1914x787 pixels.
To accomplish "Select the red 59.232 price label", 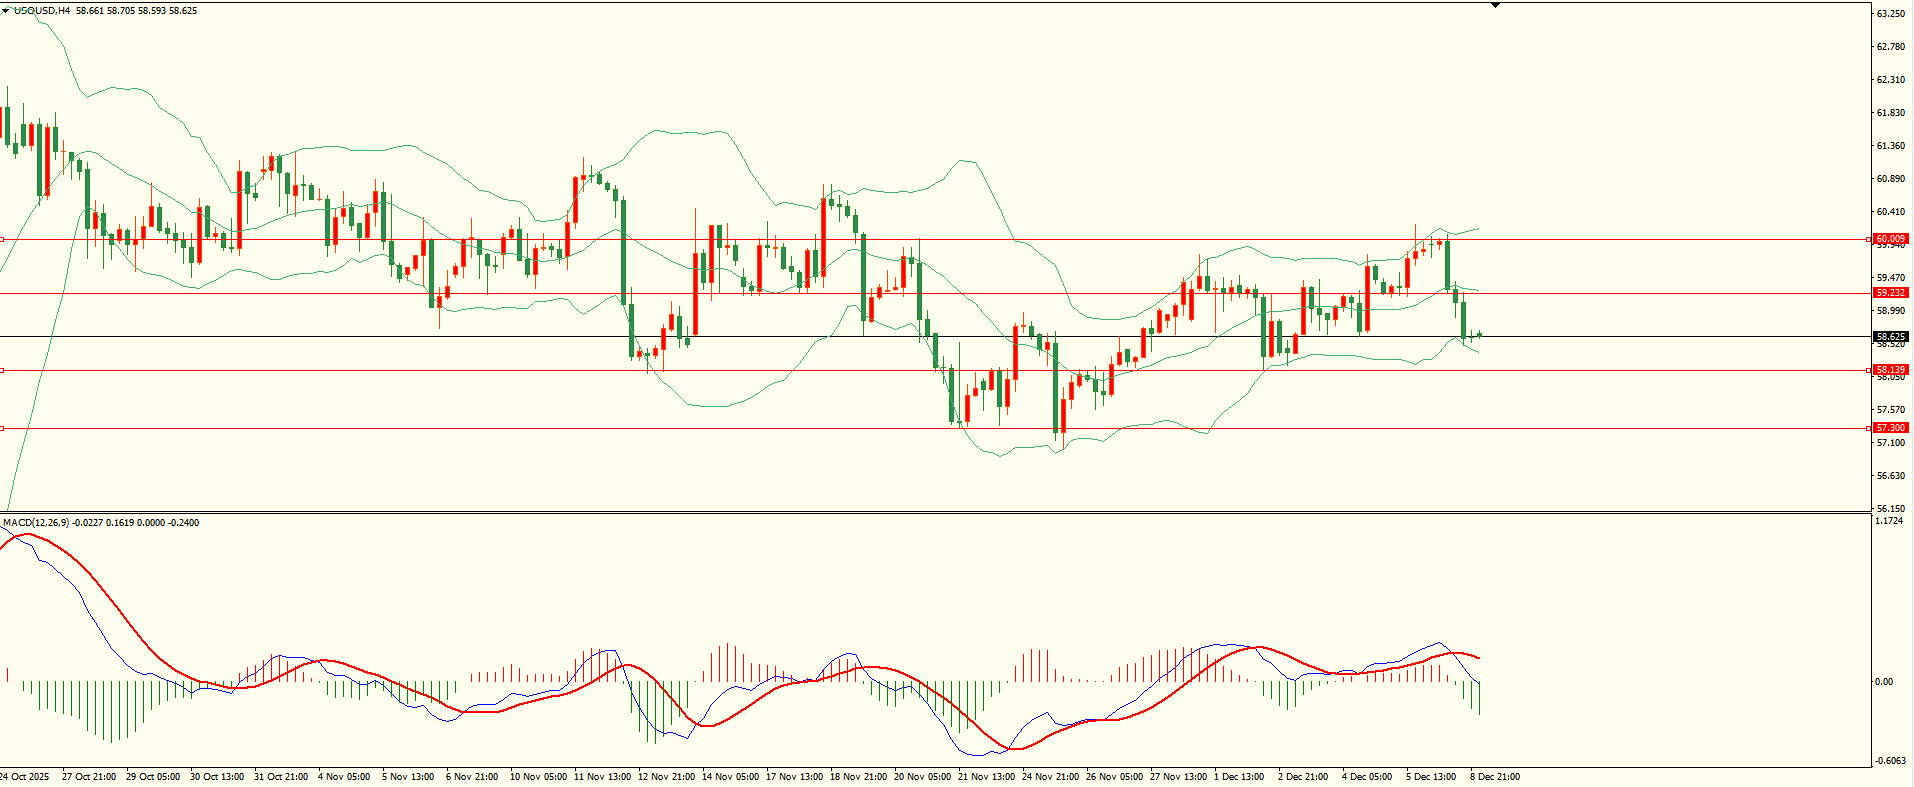I will tap(1890, 293).
